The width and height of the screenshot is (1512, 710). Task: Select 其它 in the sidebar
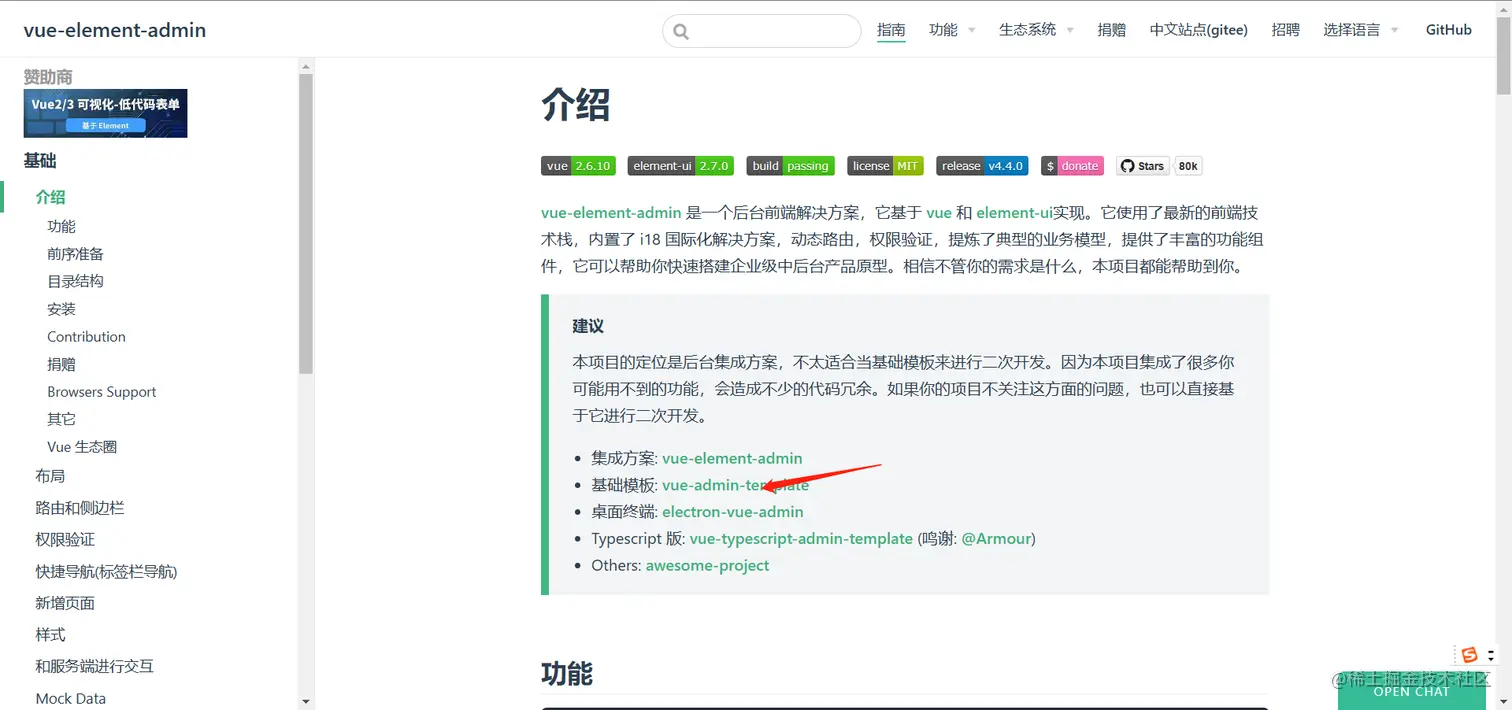point(61,419)
